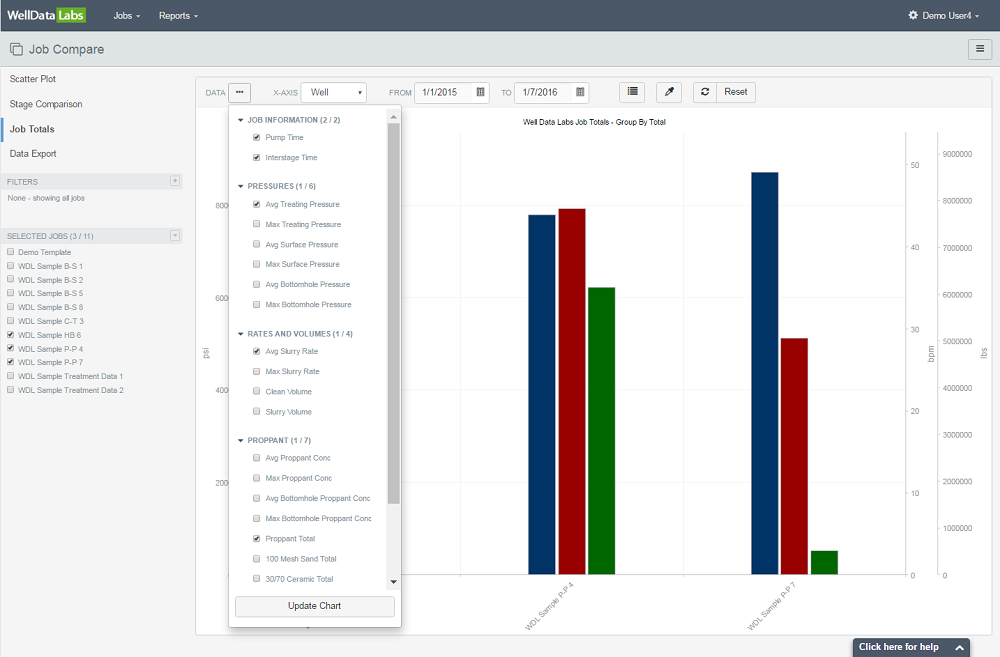Enable the Slurry Volume checkbox

[x=256, y=411]
